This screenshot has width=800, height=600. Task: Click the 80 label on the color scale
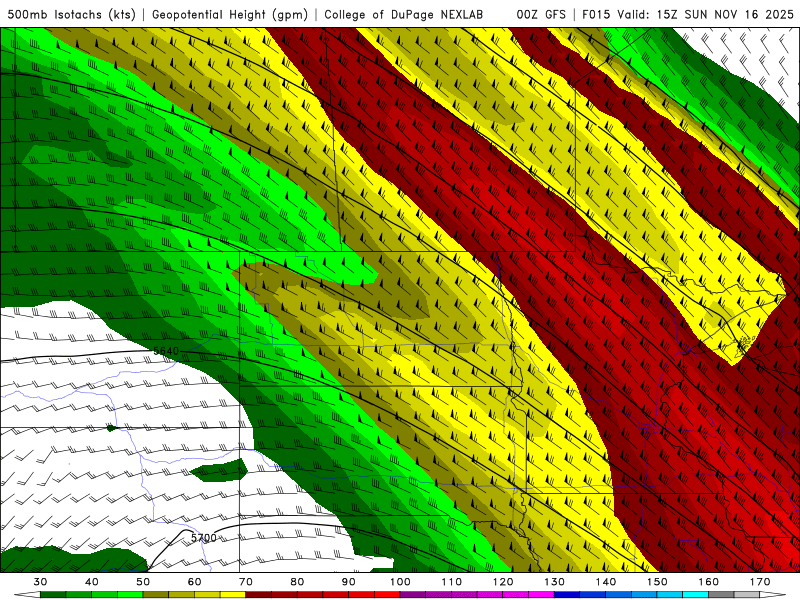pyautogui.click(x=297, y=582)
